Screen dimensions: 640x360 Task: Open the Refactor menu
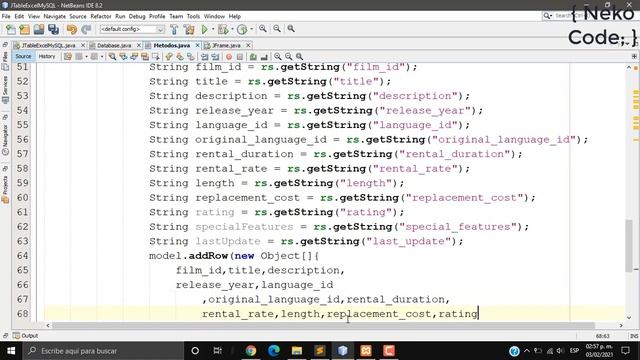pos(101,16)
